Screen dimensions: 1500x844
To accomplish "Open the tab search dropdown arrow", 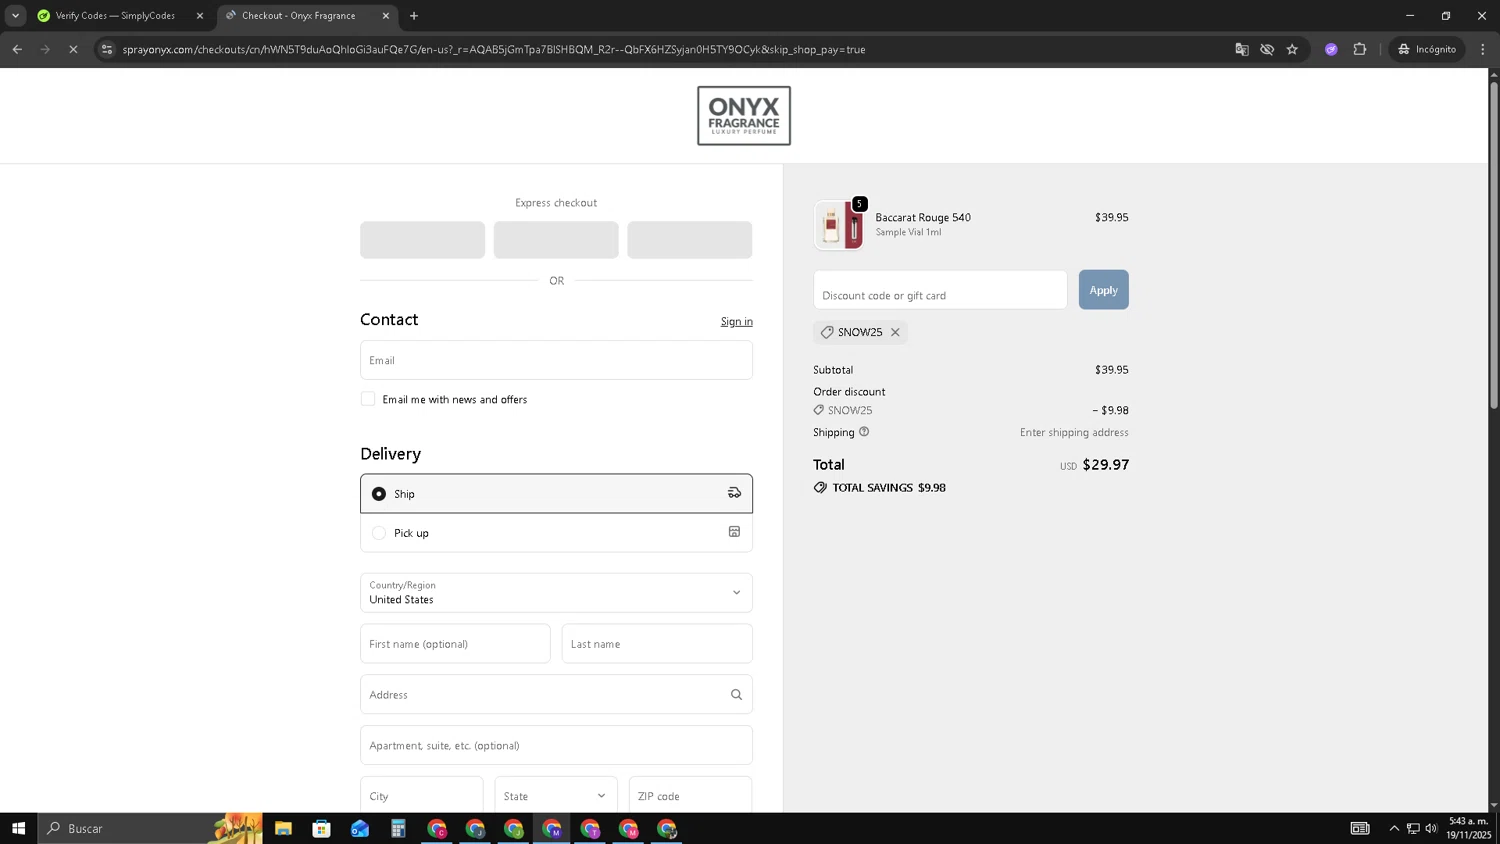I will [x=15, y=16].
